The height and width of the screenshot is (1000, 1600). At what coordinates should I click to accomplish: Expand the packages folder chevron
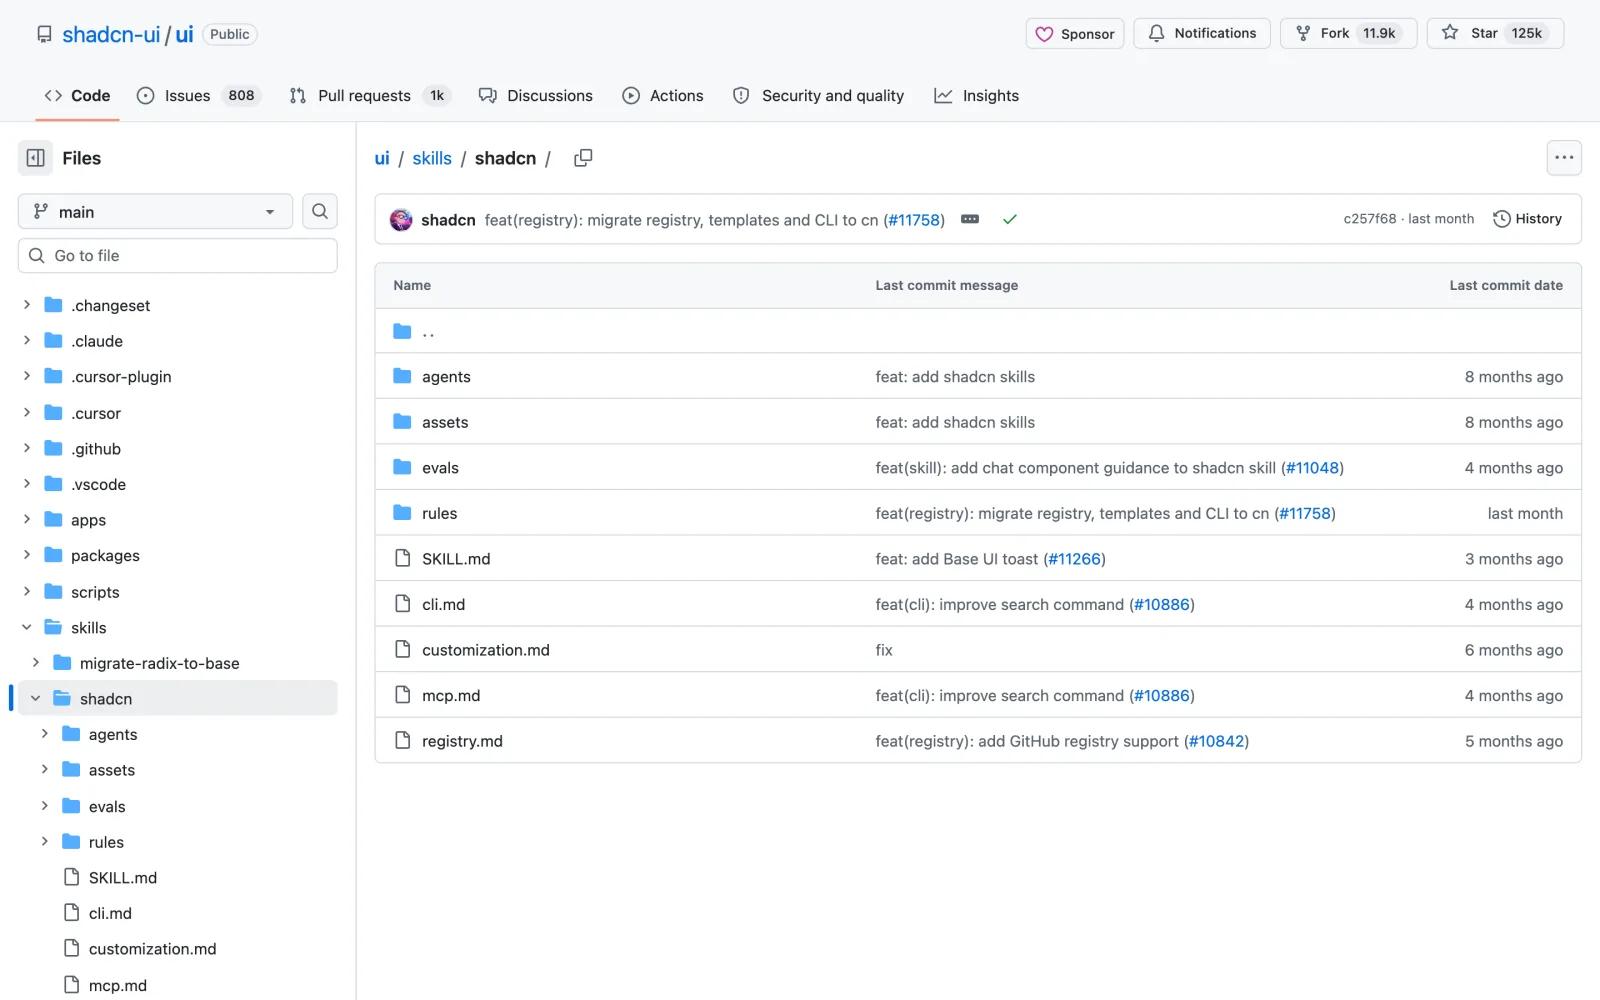(x=27, y=555)
